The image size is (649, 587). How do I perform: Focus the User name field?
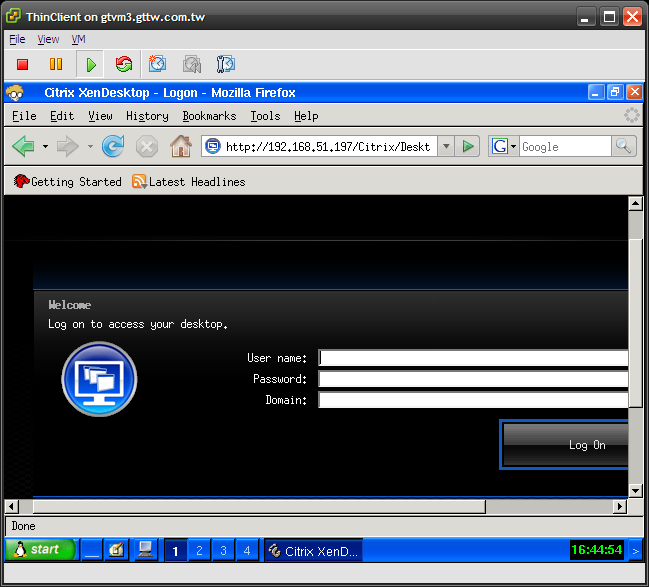tap(473, 358)
